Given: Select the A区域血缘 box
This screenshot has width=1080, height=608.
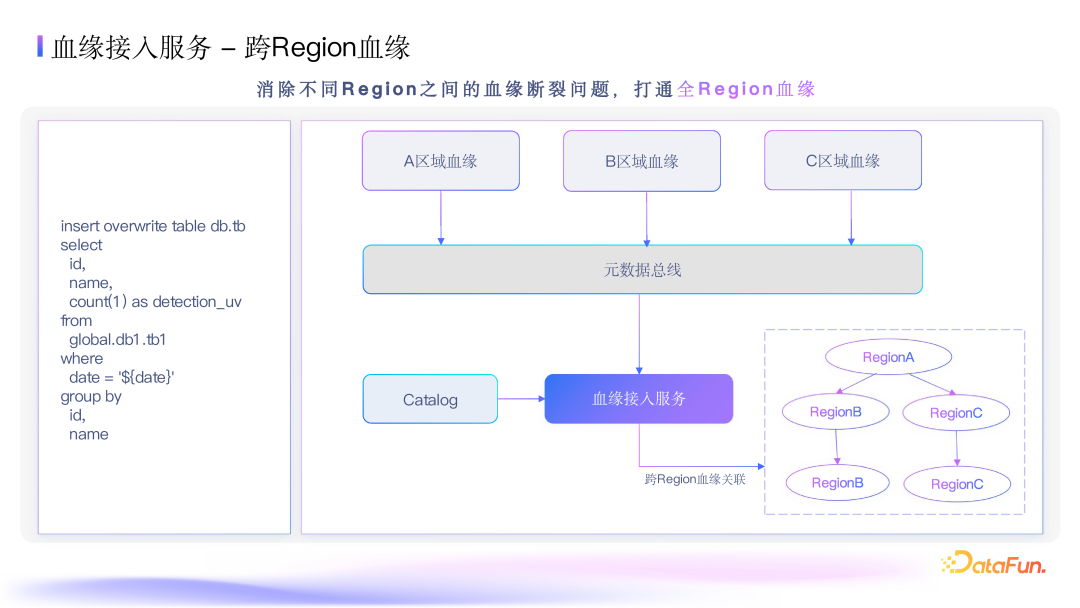Looking at the screenshot, I should (x=440, y=160).
